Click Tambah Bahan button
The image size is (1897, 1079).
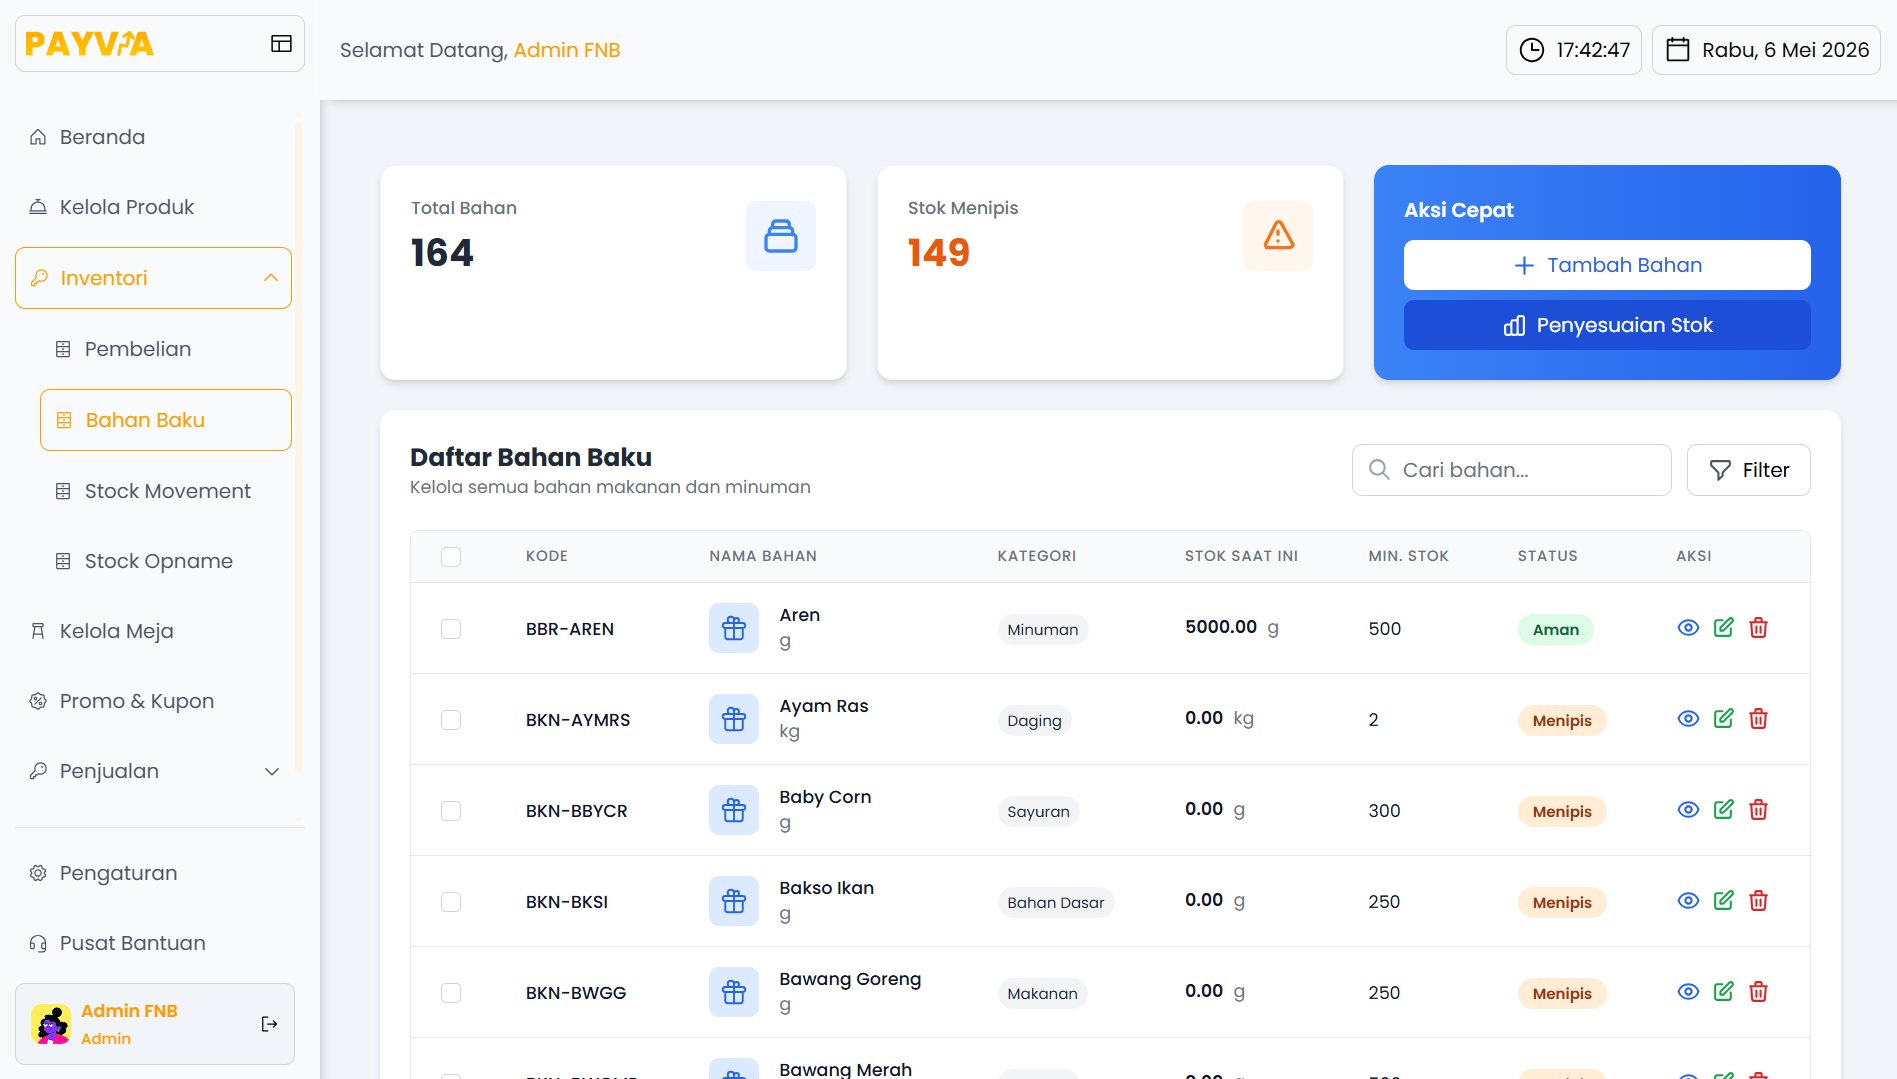(x=1607, y=265)
